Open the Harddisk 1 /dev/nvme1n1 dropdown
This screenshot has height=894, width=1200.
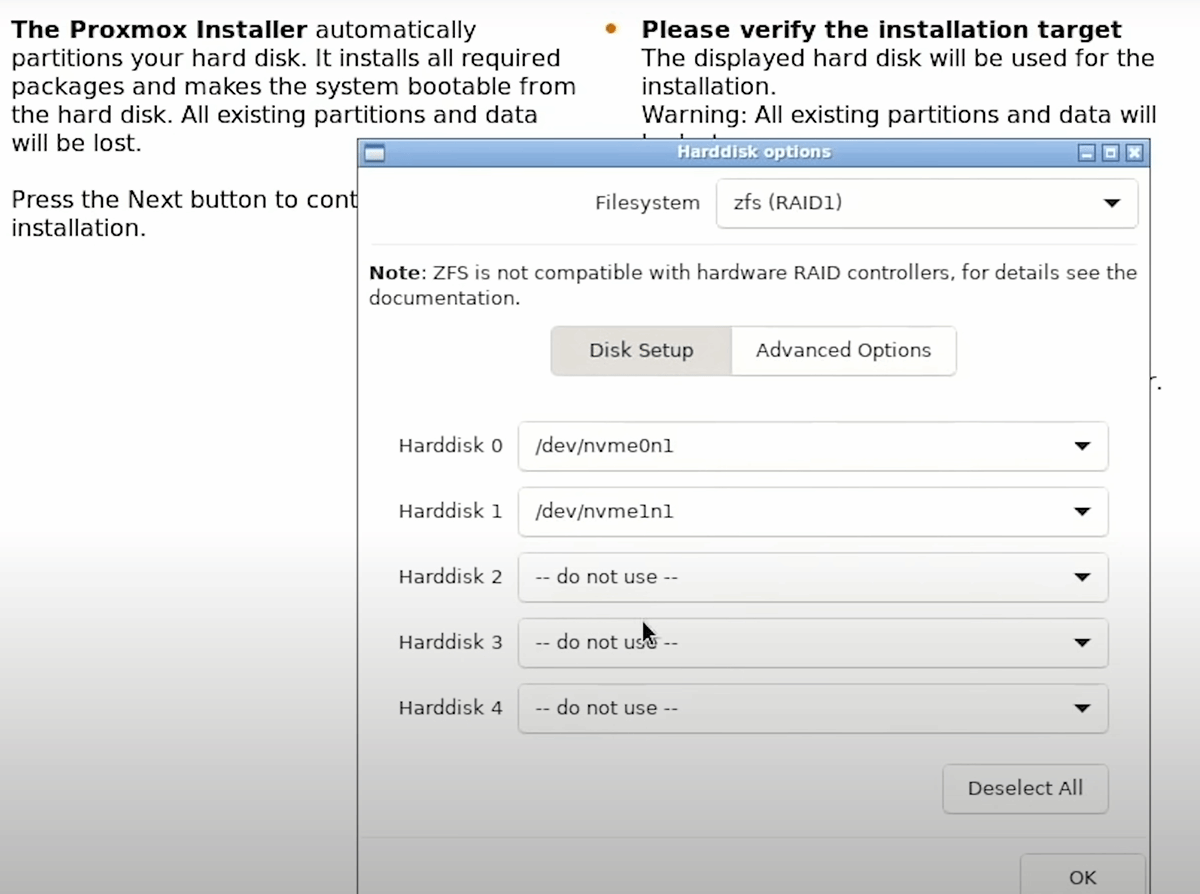point(812,511)
